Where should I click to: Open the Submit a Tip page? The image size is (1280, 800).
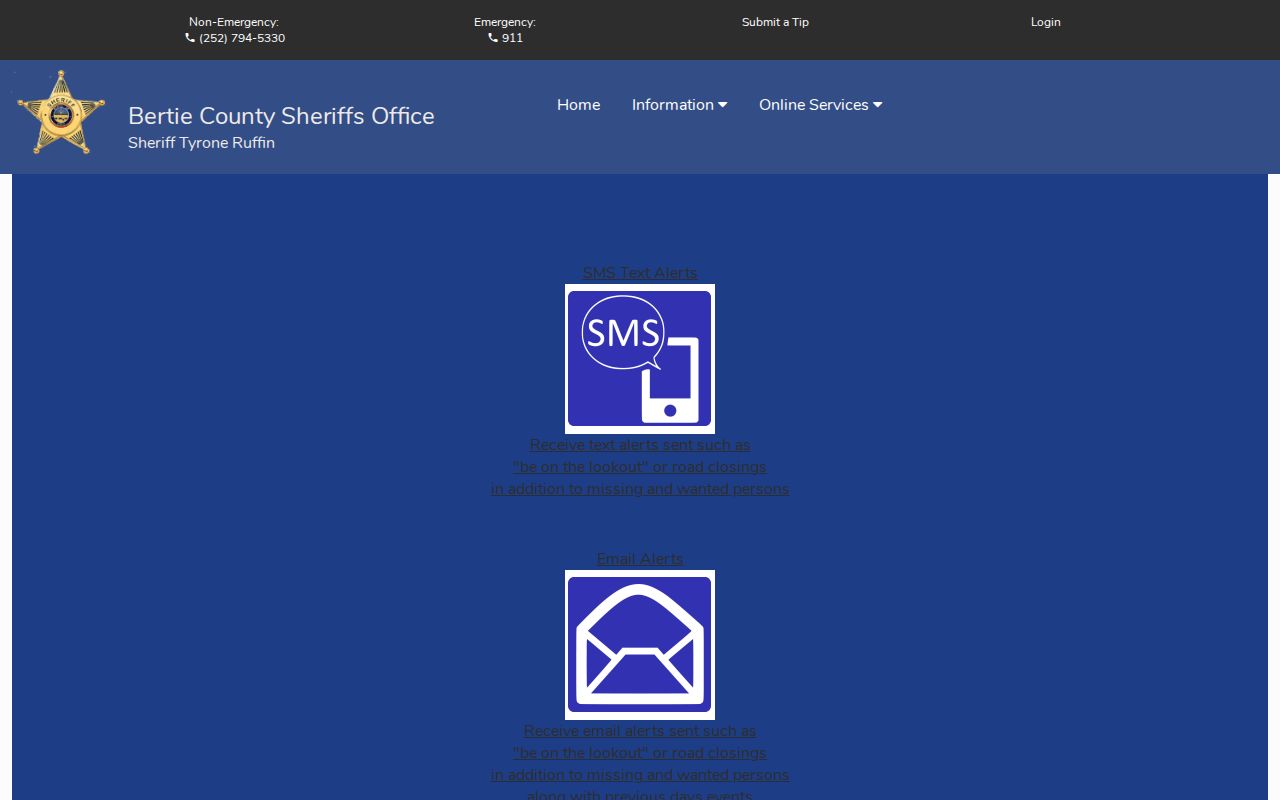click(x=775, y=22)
